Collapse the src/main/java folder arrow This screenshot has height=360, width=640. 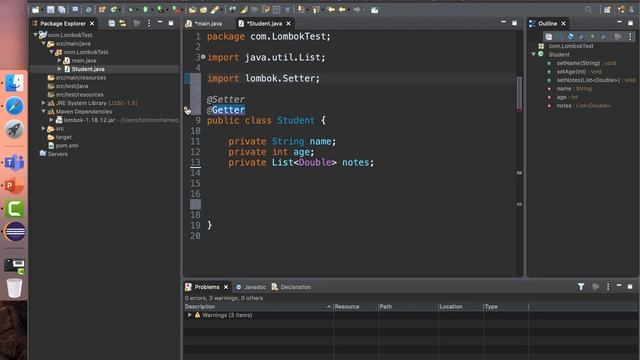(x=44, y=43)
